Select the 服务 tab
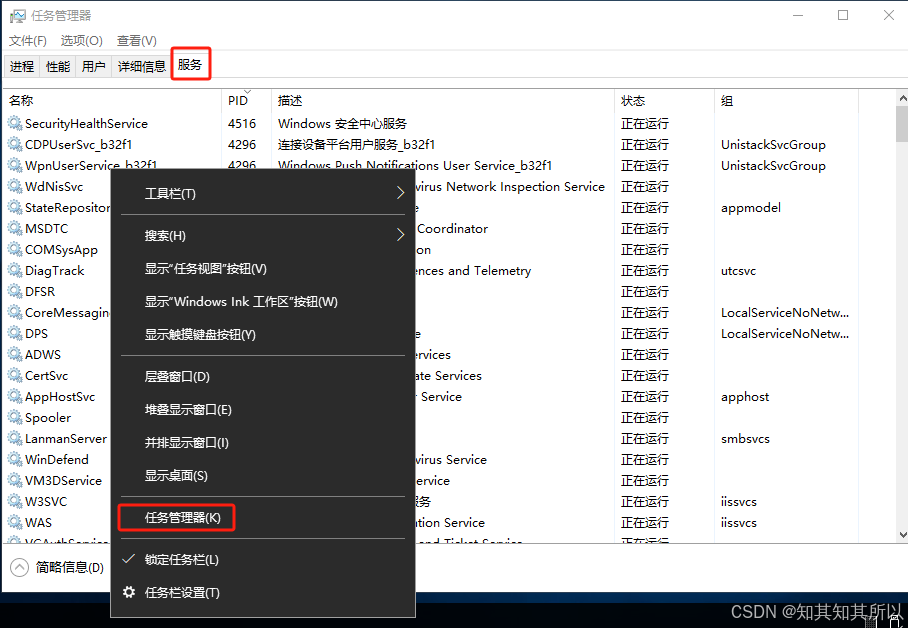Viewport: 908px width, 628px height. pos(190,64)
